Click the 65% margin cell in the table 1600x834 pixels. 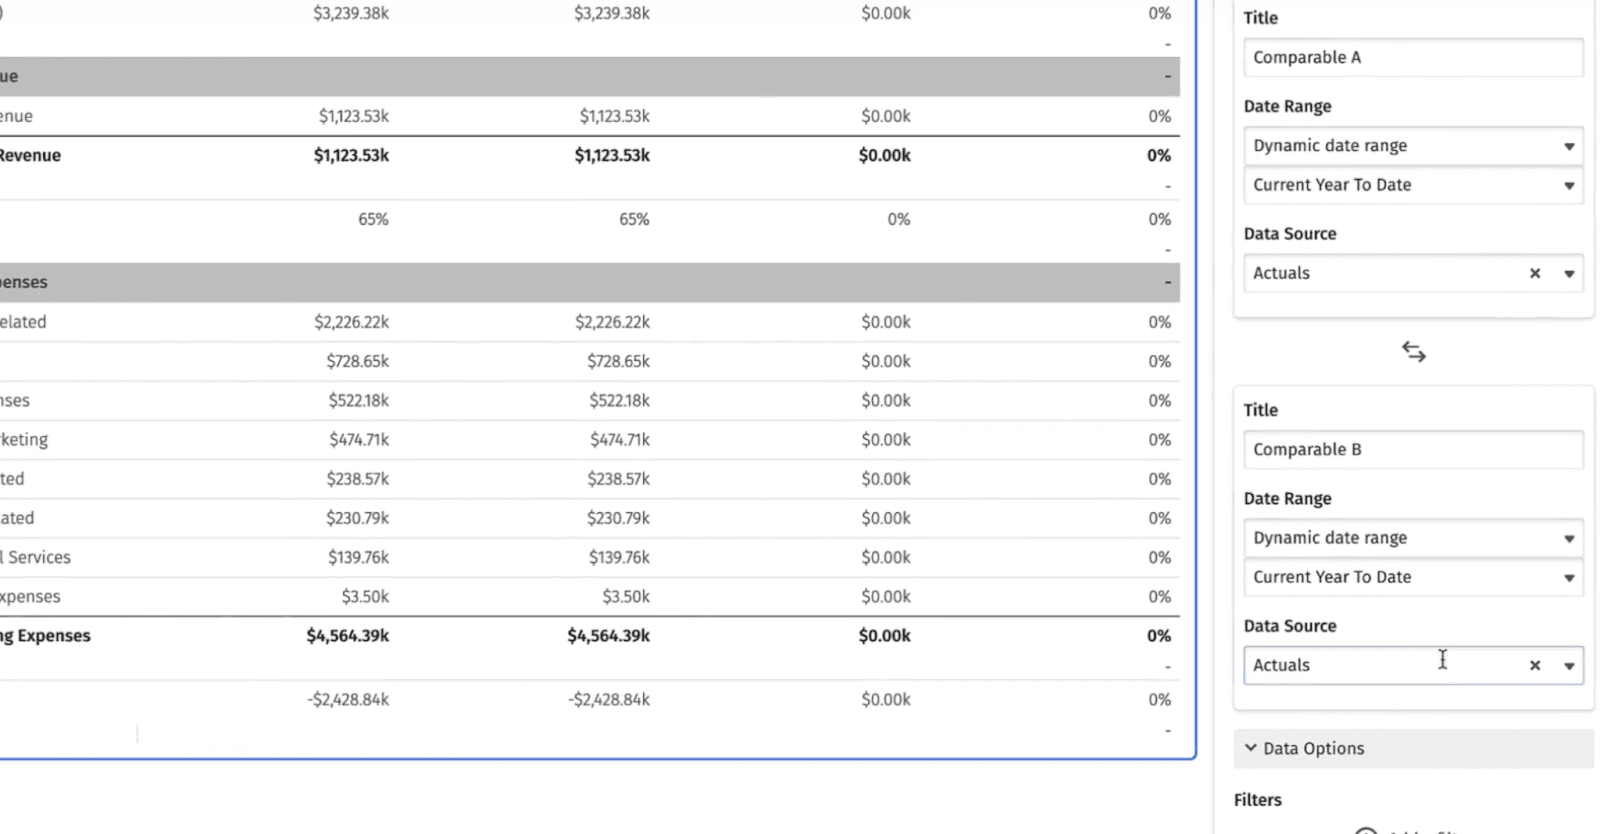[372, 218]
